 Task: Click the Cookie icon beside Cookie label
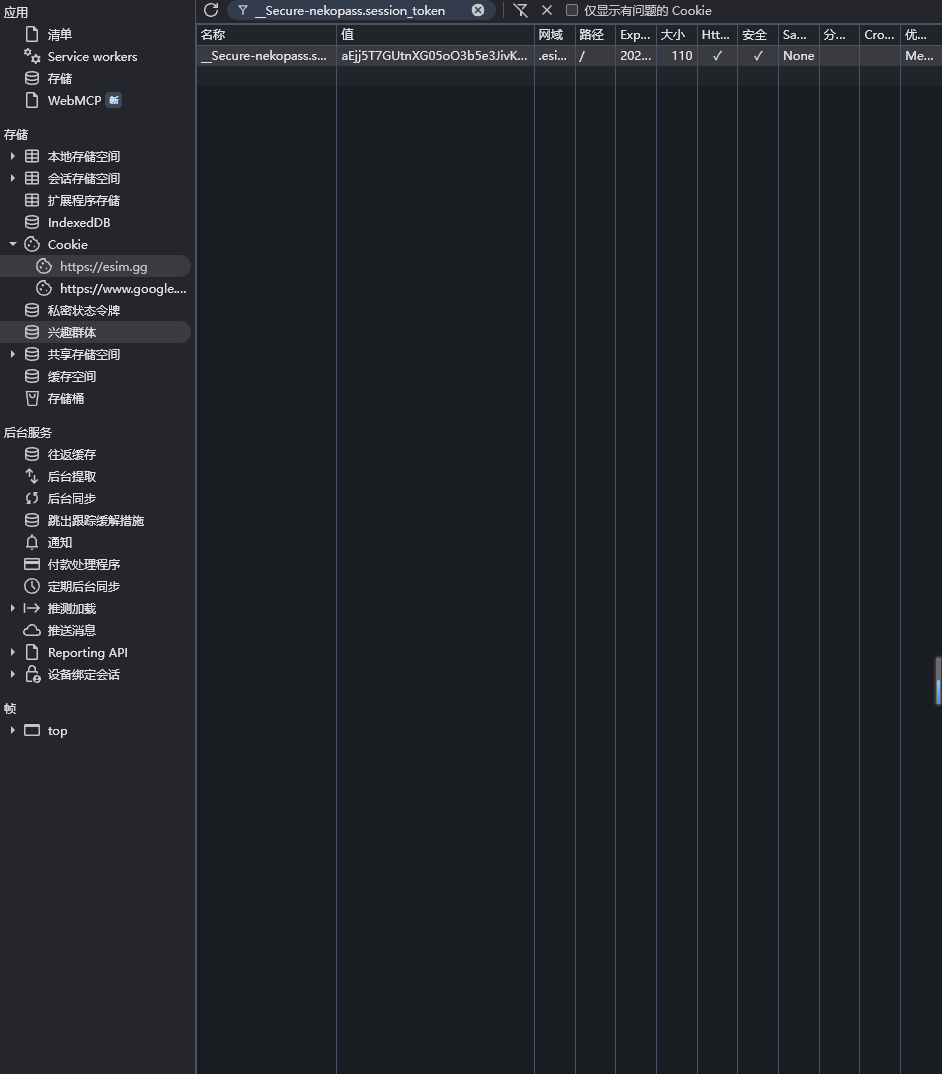[x=32, y=244]
